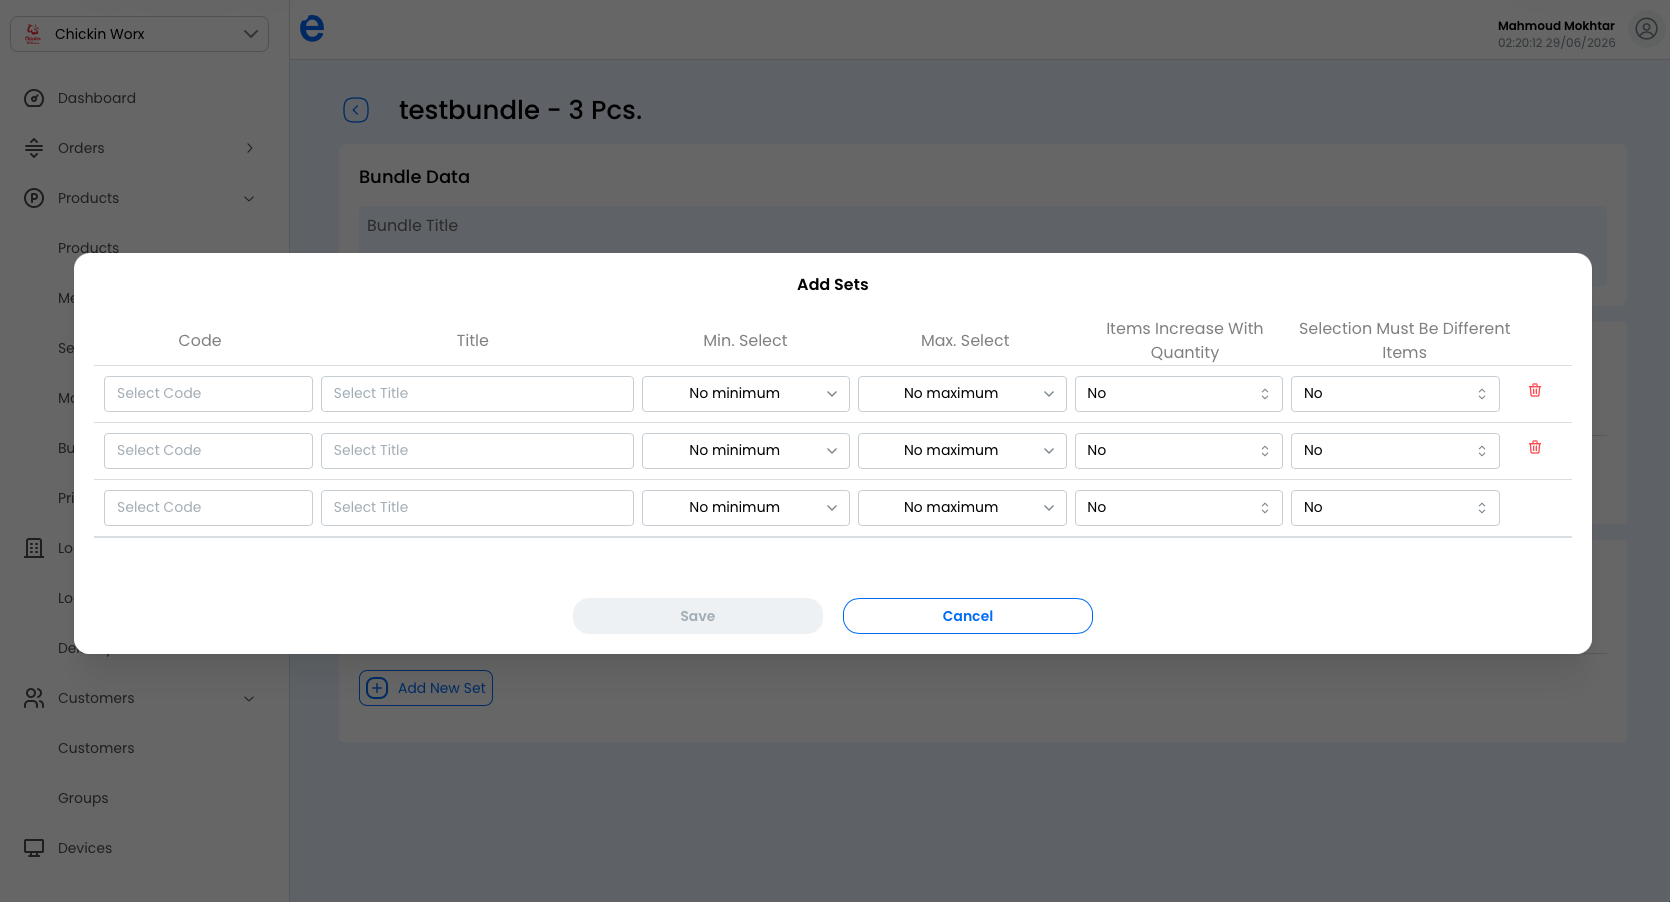
Task: Open Dashboard from the sidebar
Action: click(97, 98)
